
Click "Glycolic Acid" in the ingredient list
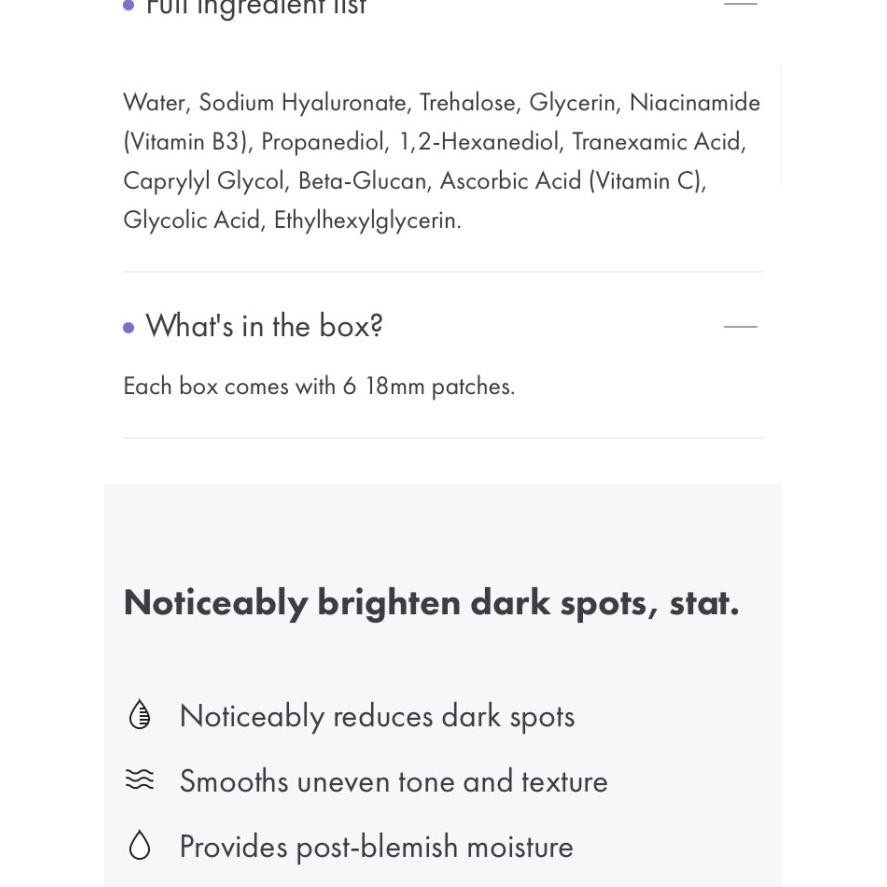pos(191,220)
